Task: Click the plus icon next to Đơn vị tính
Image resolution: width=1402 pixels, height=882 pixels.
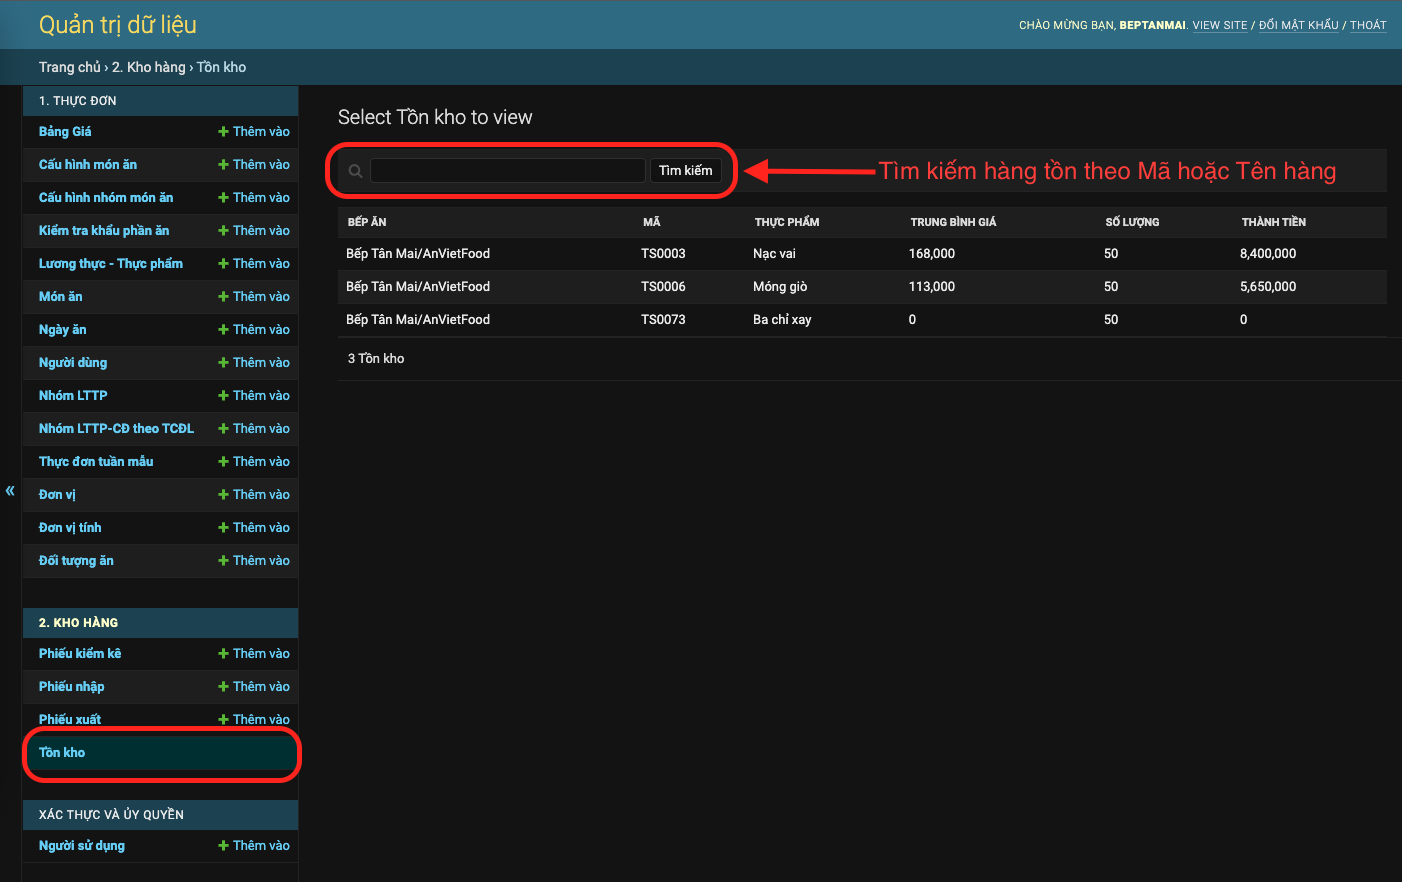Action: pos(224,527)
